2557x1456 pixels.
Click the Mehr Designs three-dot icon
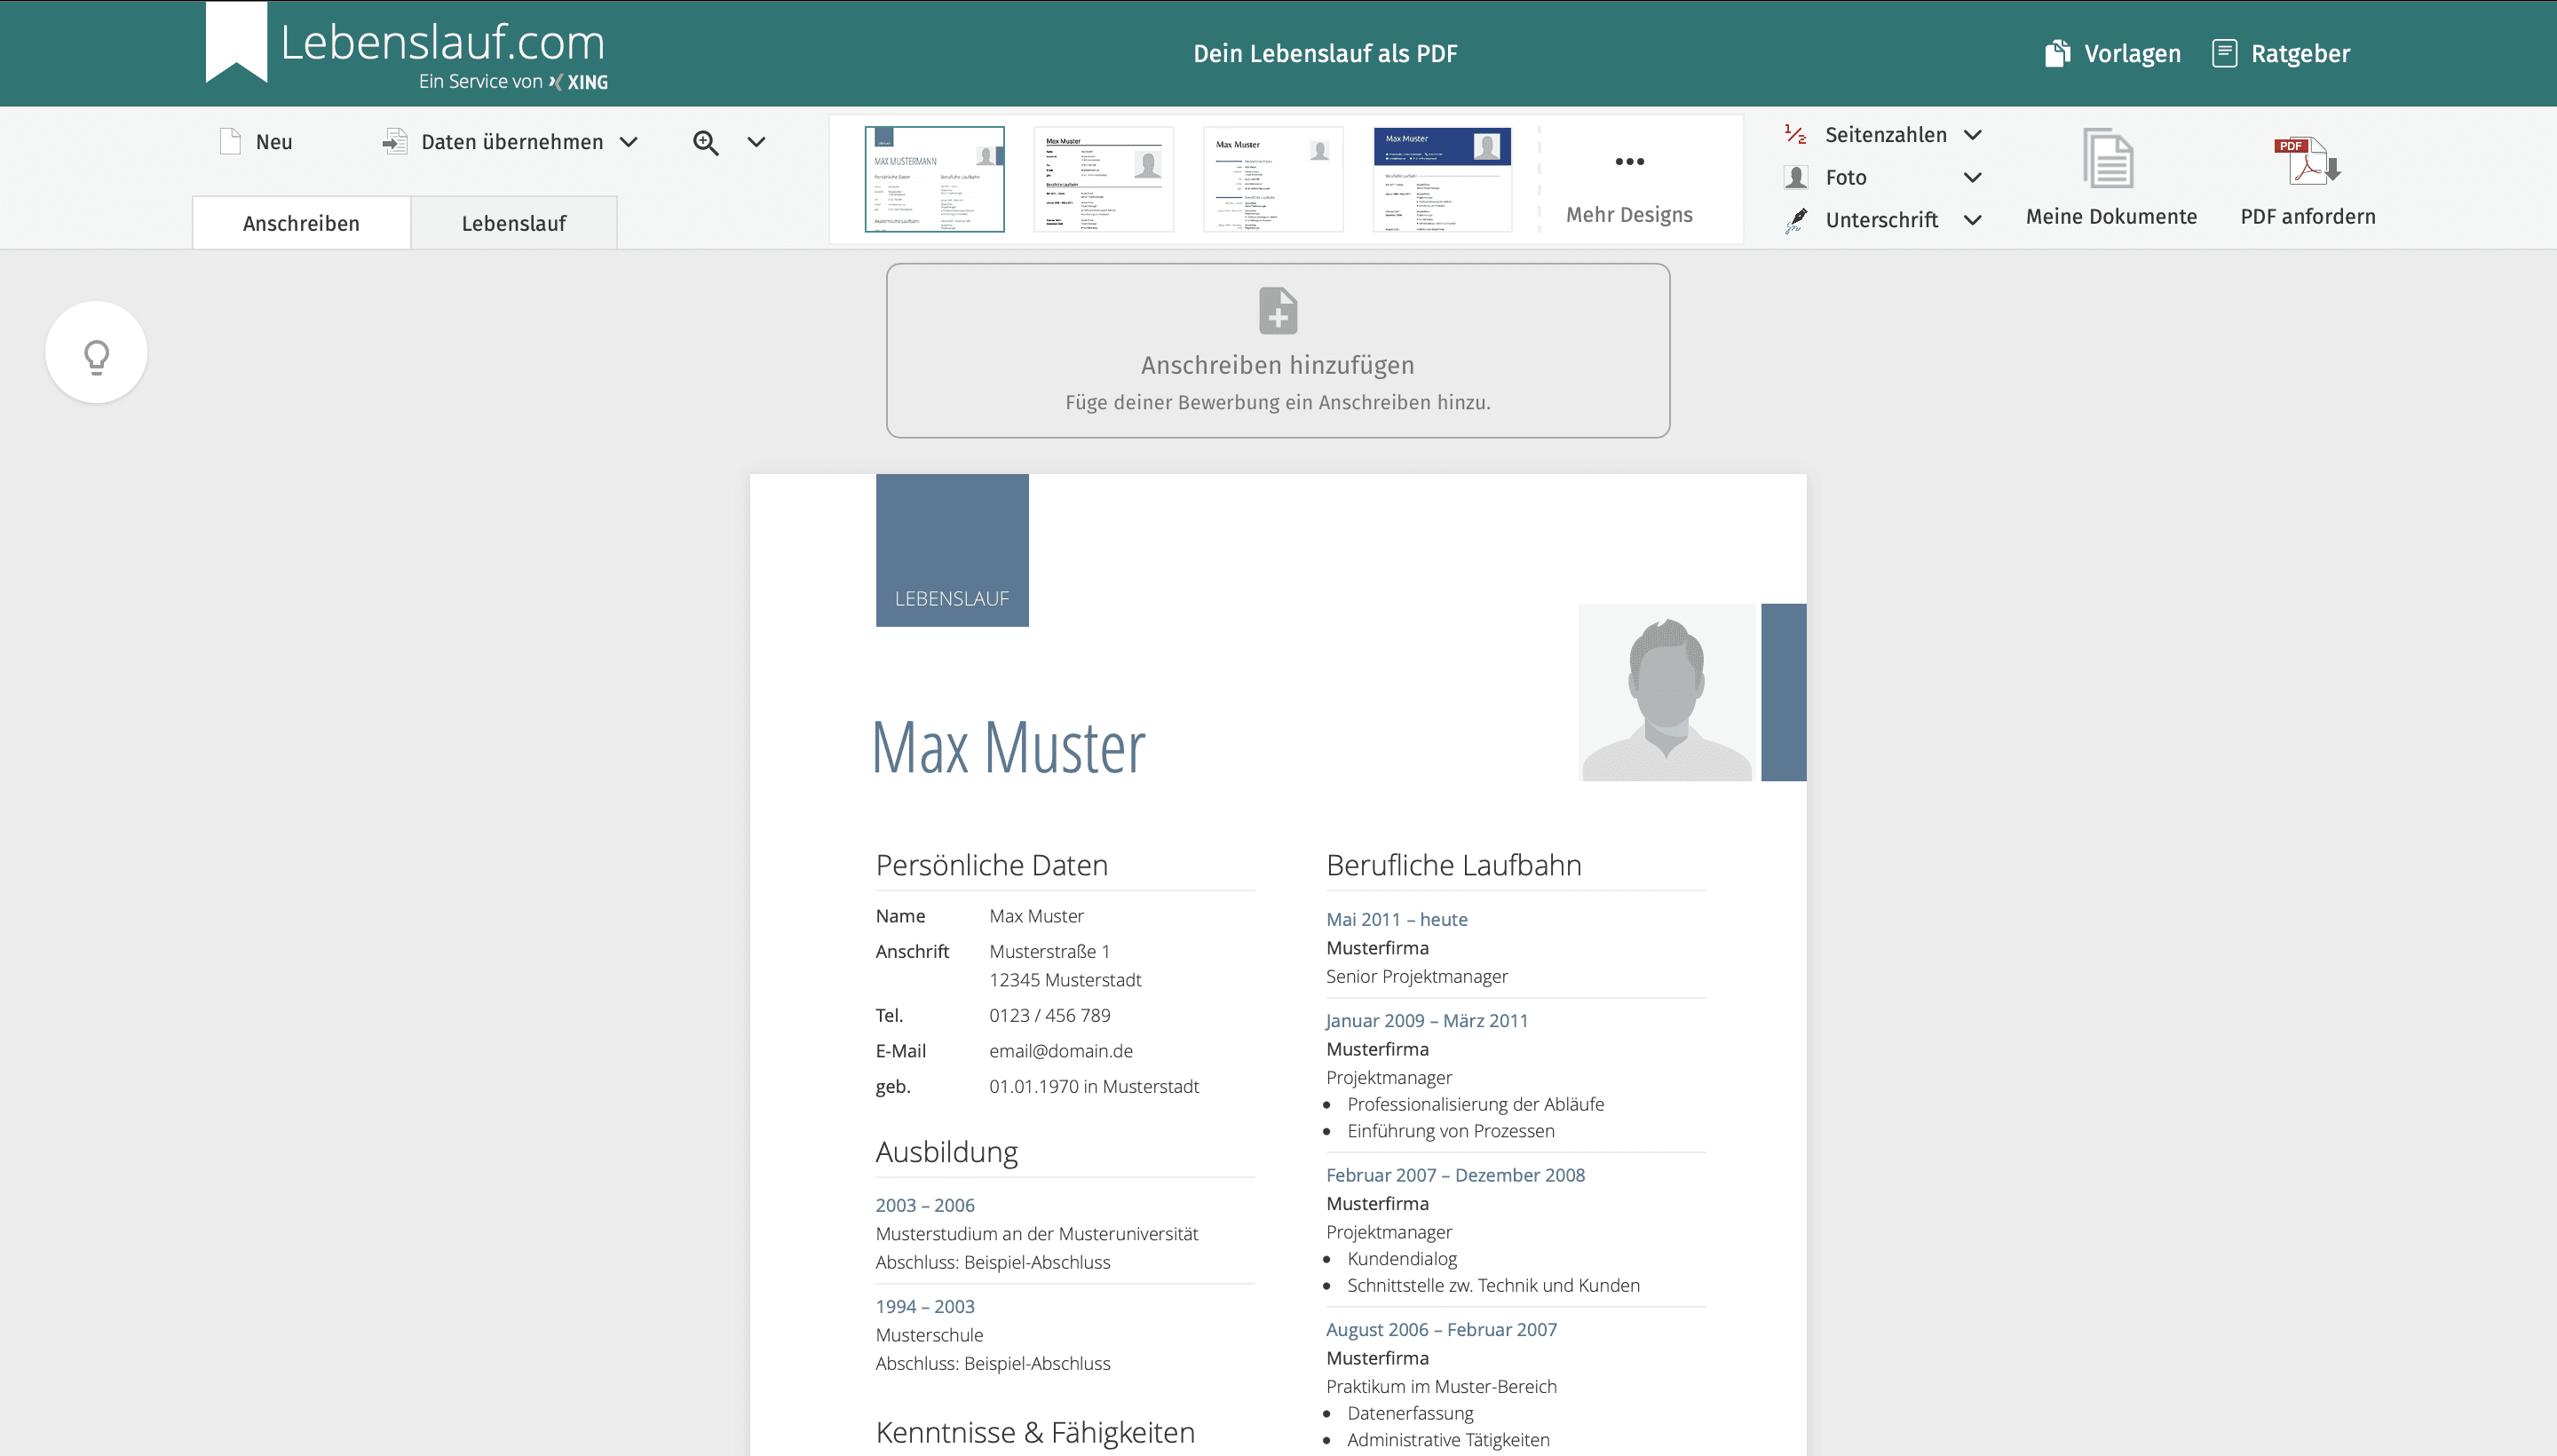pos(1629,162)
